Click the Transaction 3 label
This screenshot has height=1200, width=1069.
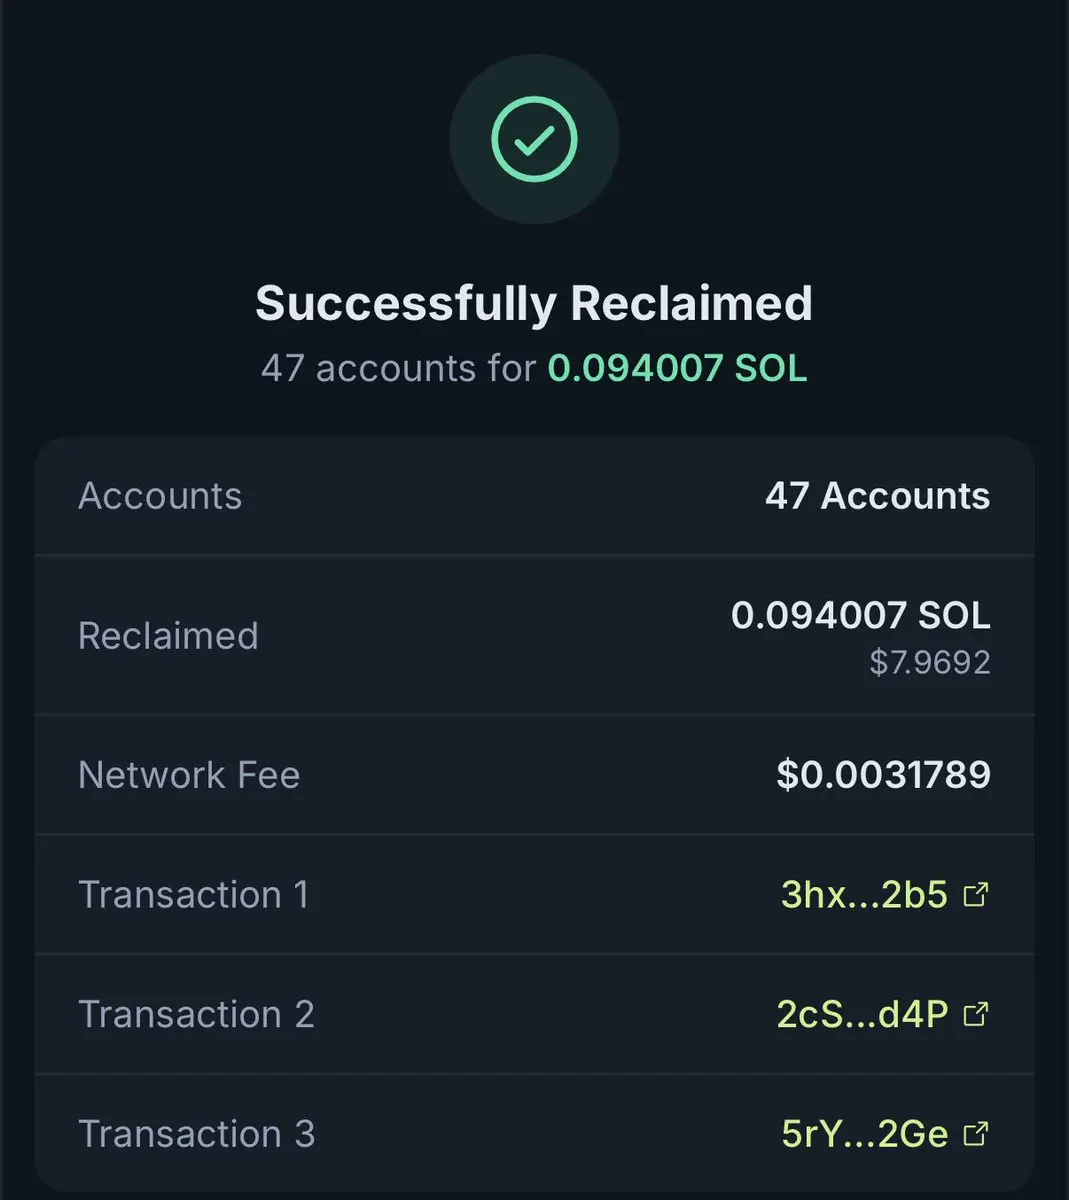(x=196, y=1134)
